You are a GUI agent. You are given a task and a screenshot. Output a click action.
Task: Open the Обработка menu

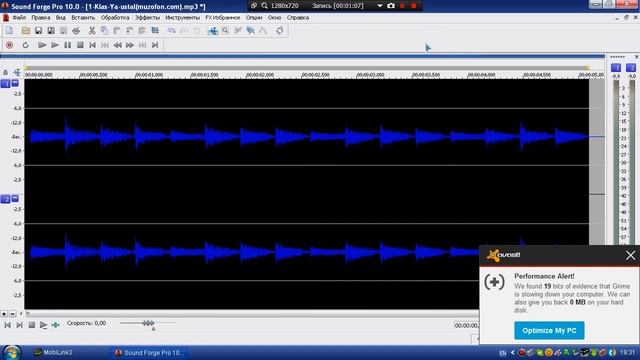tap(115, 18)
